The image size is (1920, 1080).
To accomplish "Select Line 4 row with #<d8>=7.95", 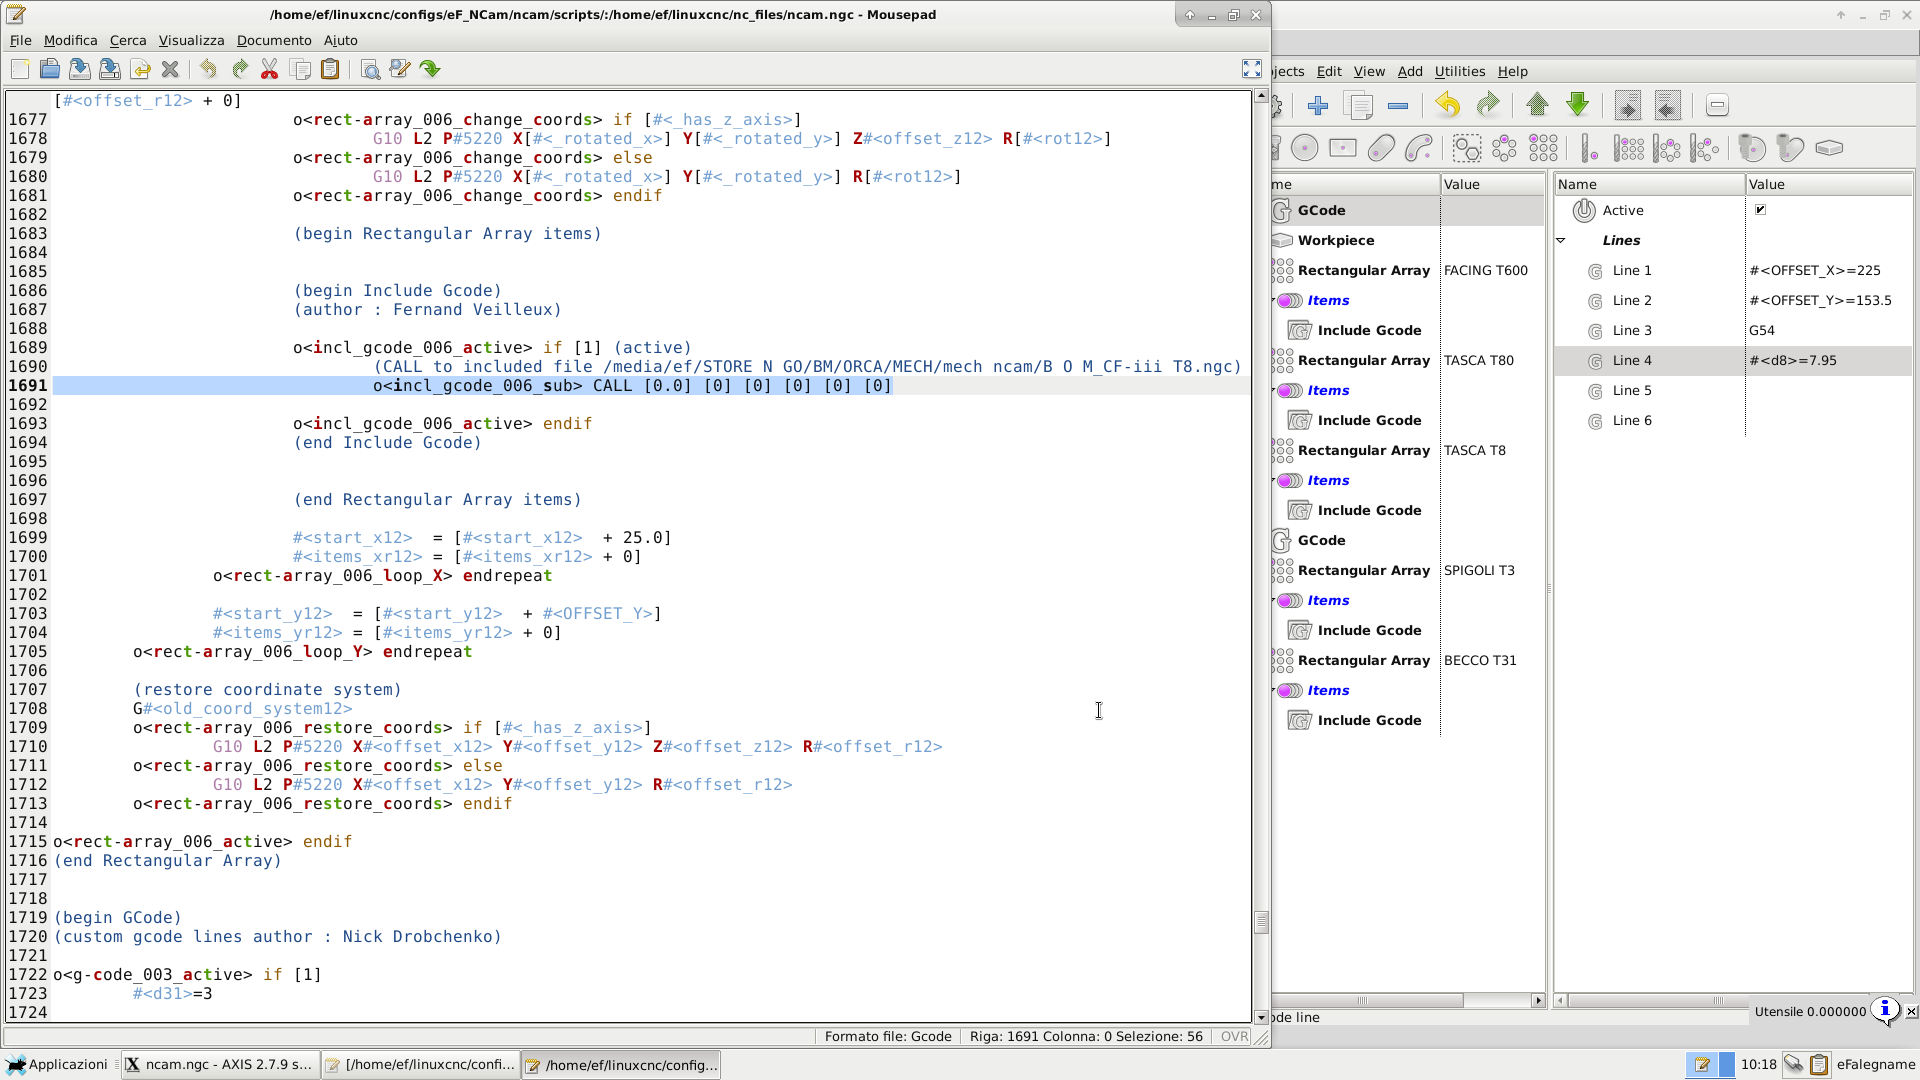I will point(1733,360).
